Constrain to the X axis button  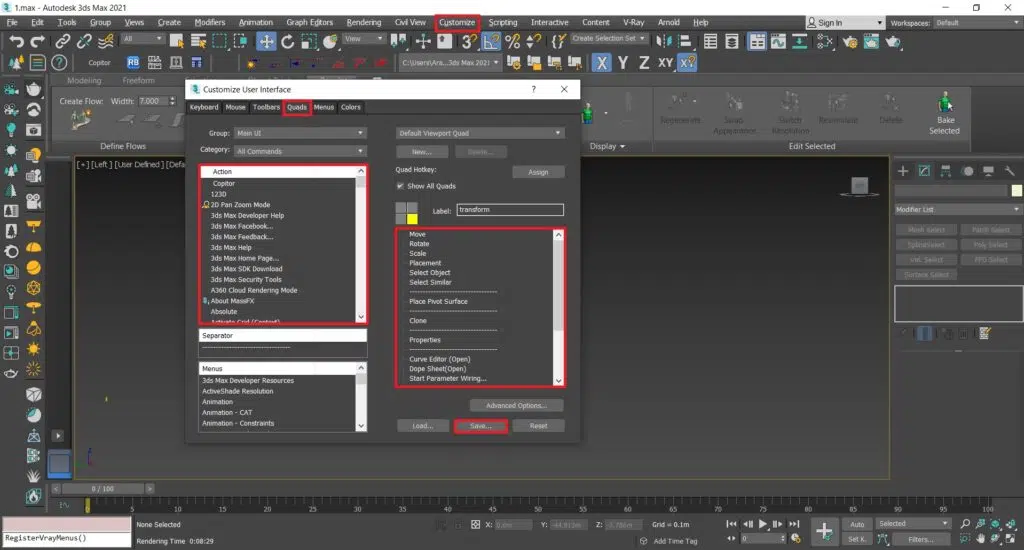pyautogui.click(x=602, y=62)
